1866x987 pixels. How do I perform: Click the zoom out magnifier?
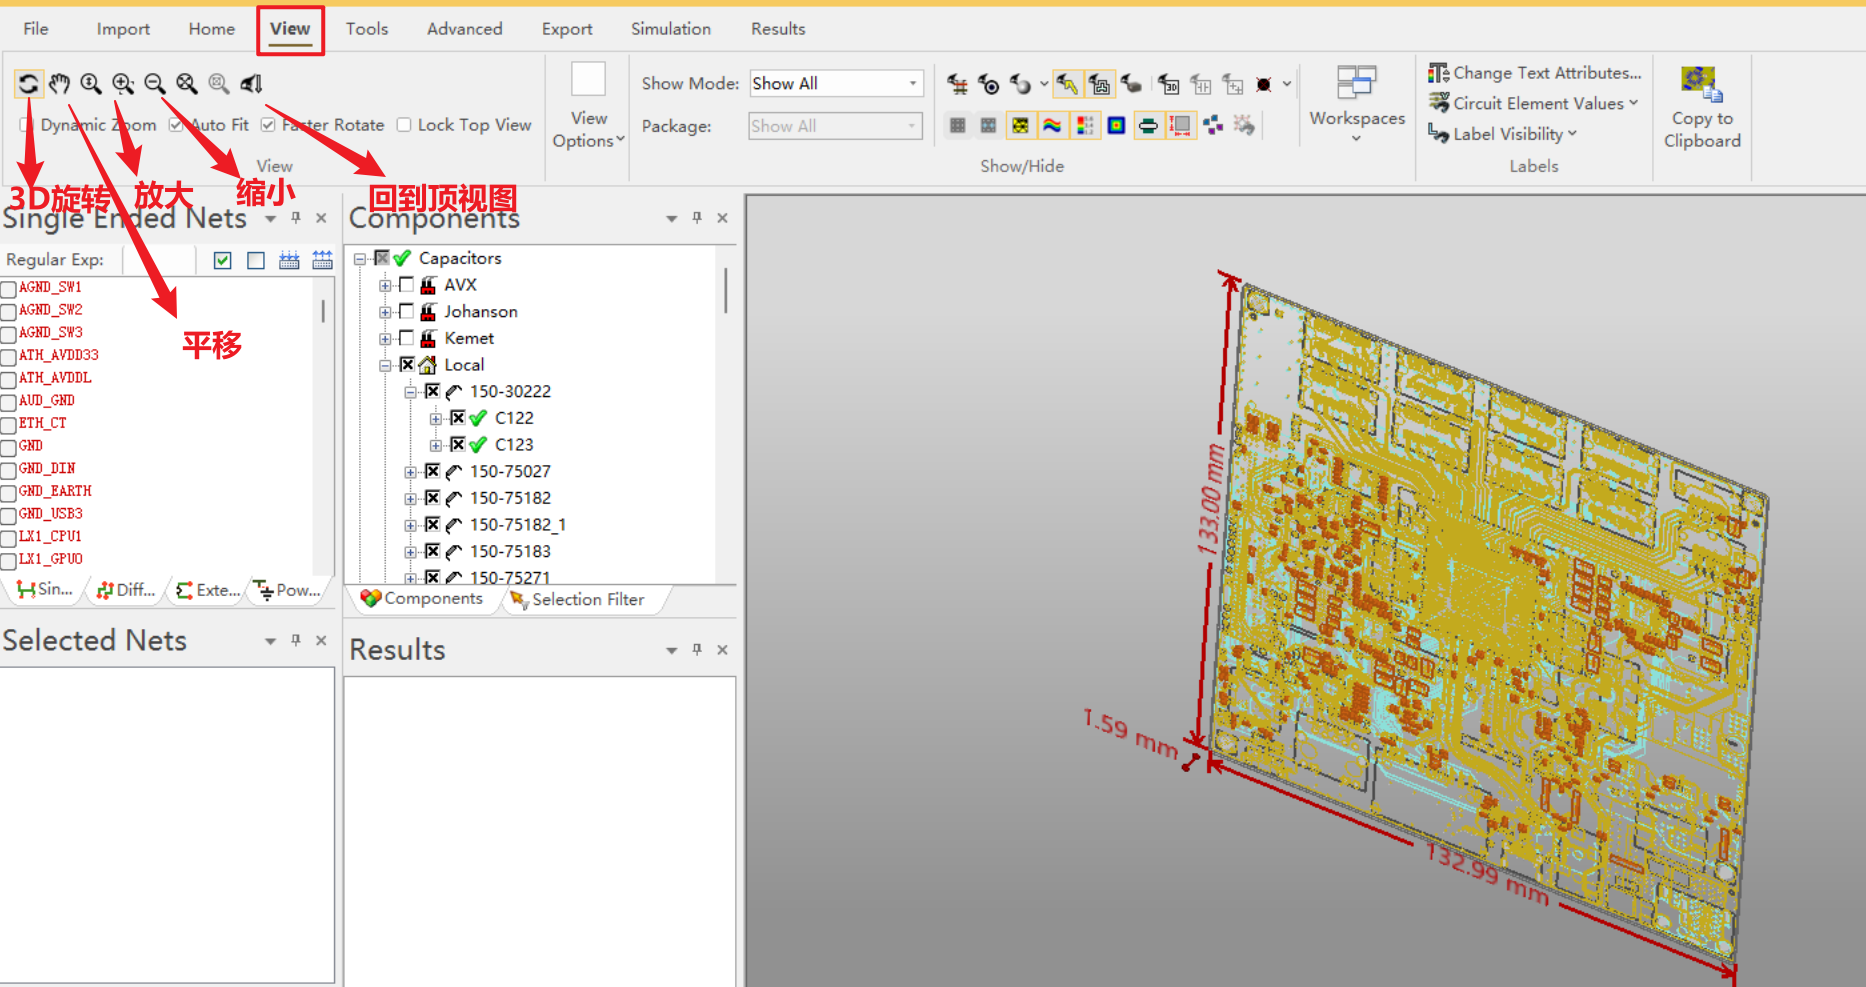point(155,84)
